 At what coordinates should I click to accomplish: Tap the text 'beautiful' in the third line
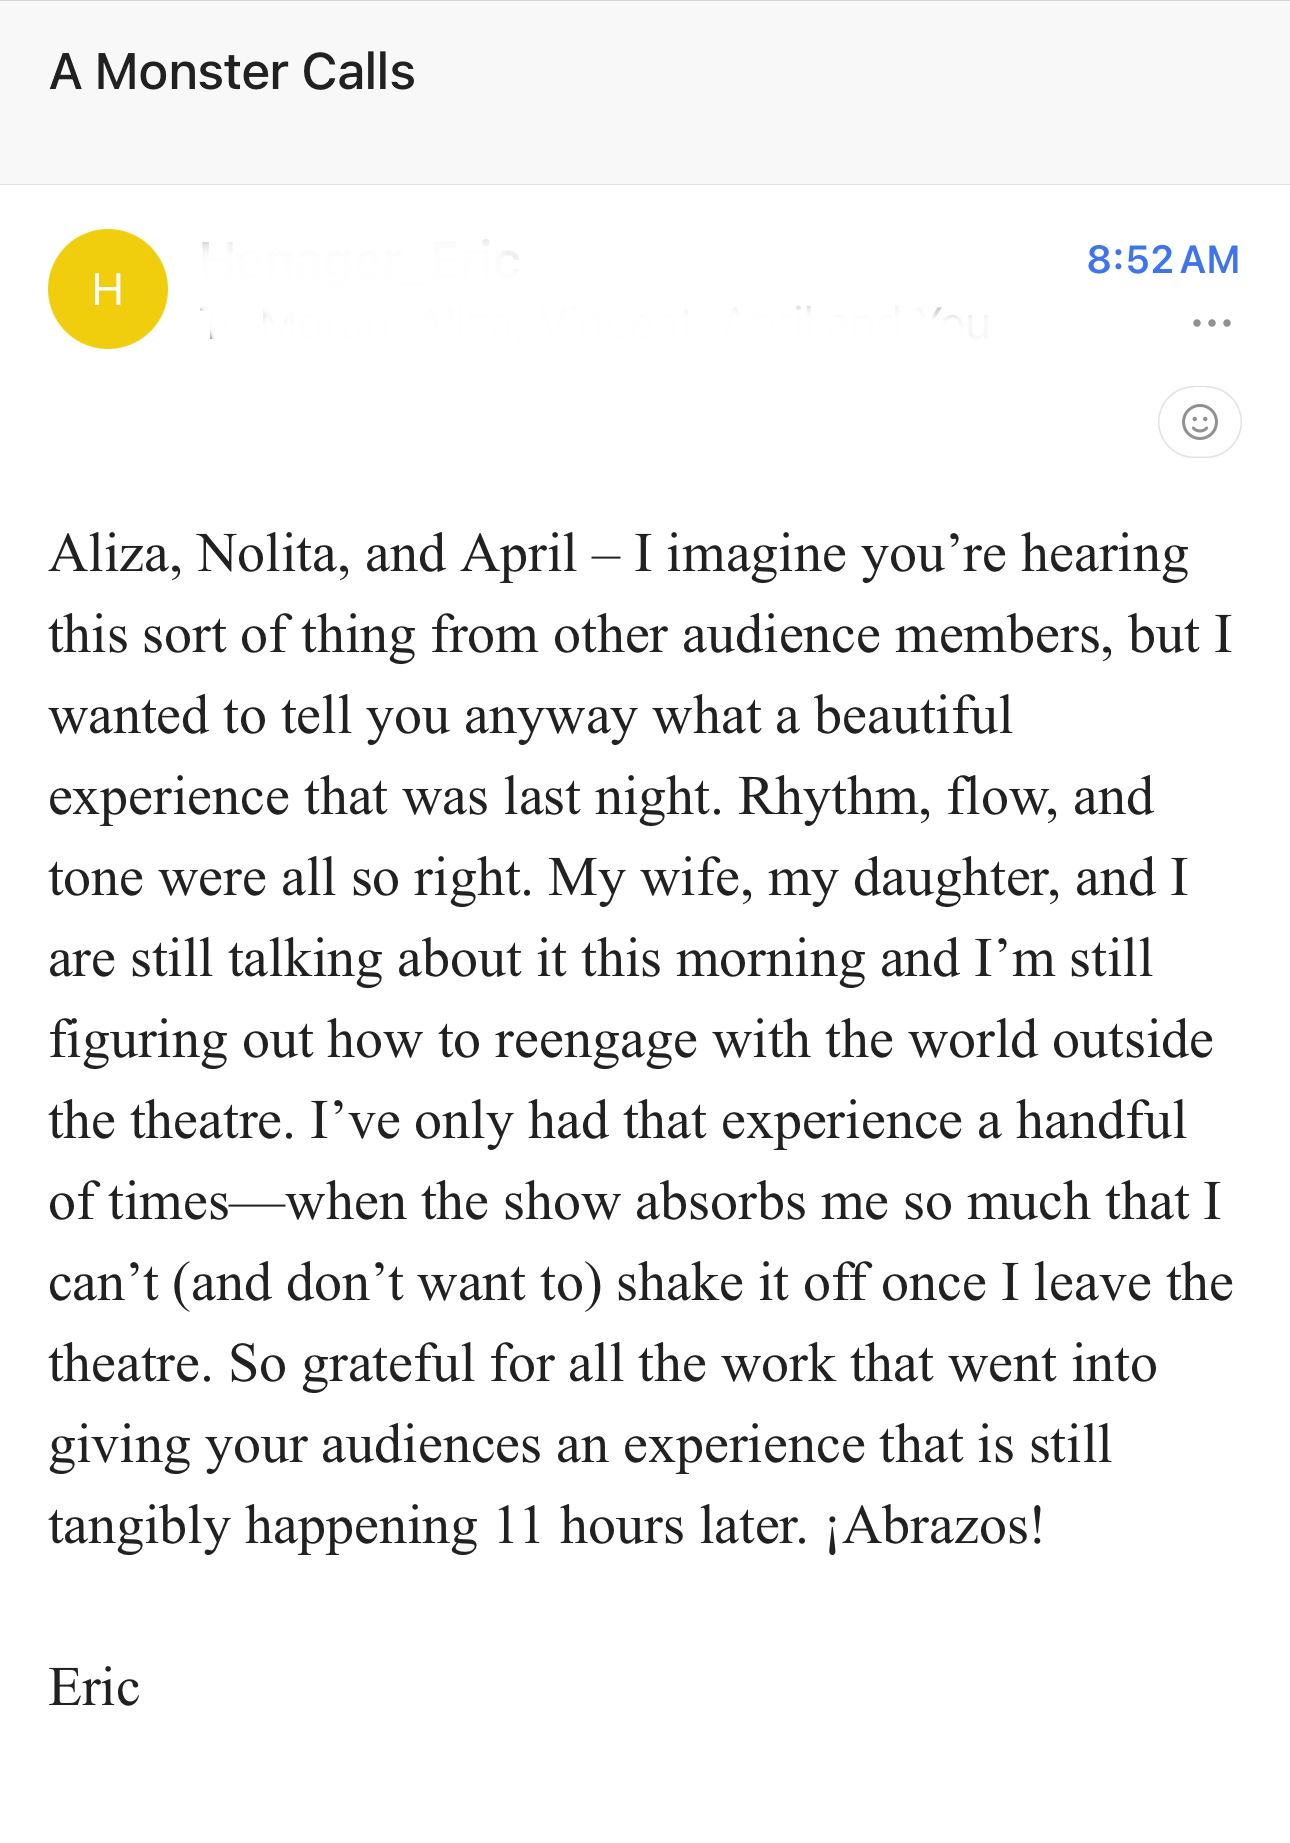click(913, 716)
